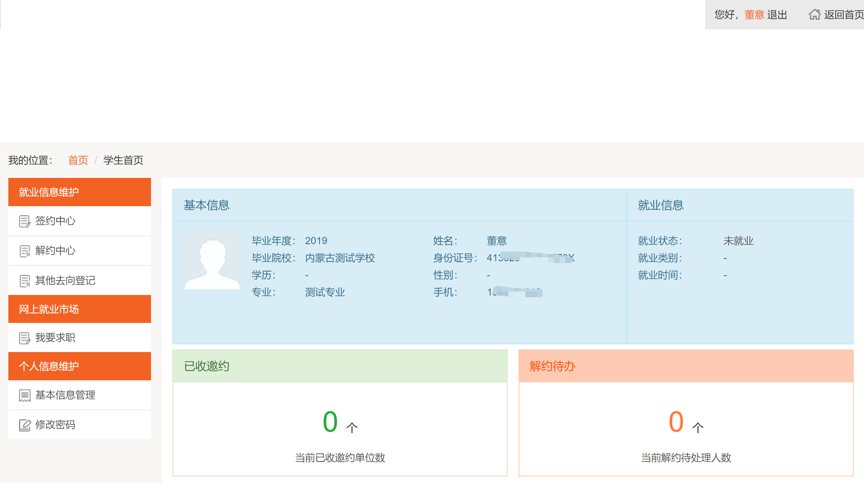Screen dimensions: 864x483
Task: Click the green 已收邀约 count number
Action: click(x=330, y=422)
